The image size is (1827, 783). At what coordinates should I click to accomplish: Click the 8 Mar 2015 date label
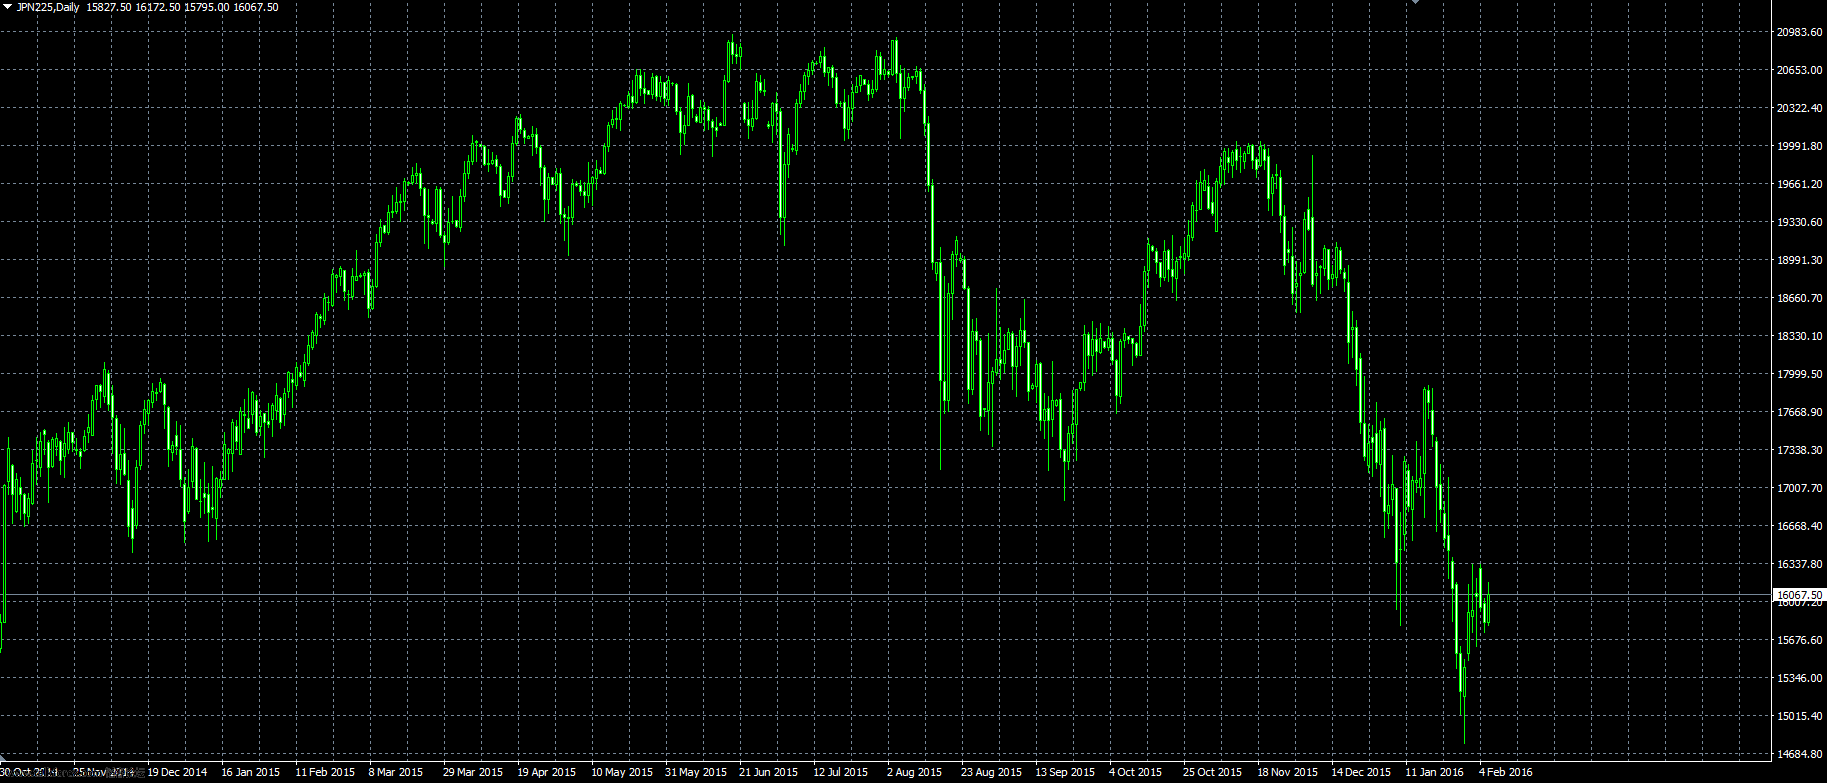coord(395,772)
